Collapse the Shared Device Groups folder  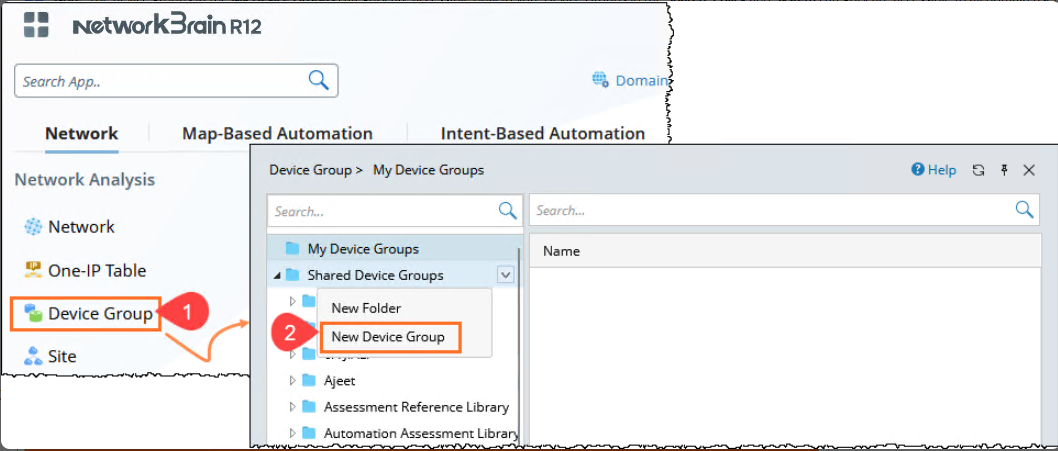[x=275, y=275]
